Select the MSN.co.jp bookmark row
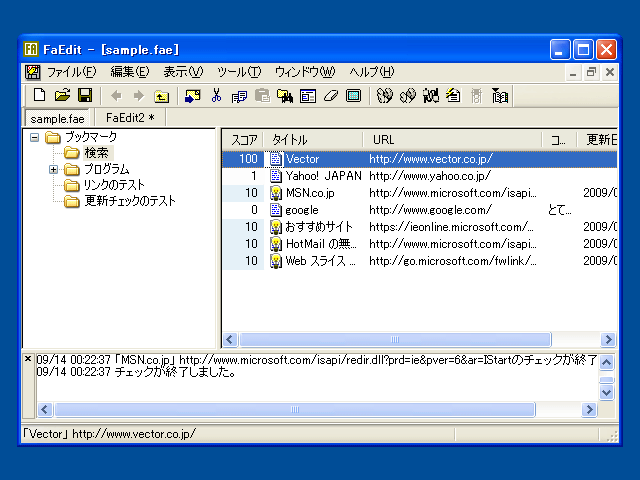The width and height of the screenshot is (640, 480). click(420, 193)
